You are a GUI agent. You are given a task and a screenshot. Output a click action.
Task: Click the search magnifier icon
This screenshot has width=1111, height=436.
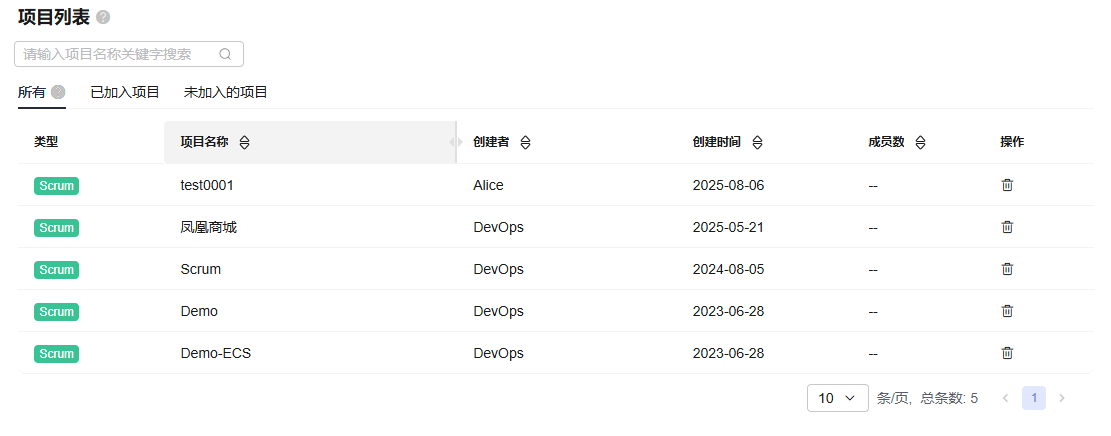(225, 54)
